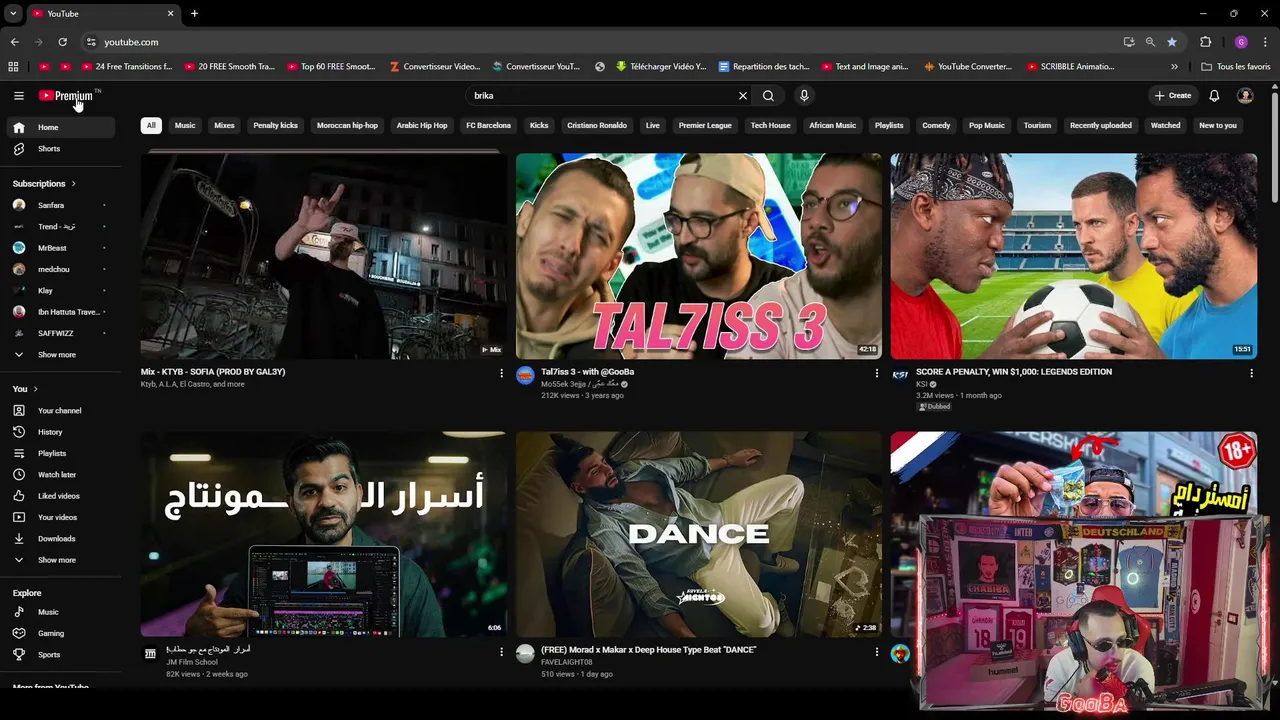Clear the search box with the X
Screen dimensions: 1280x720
(x=743, y=96)
